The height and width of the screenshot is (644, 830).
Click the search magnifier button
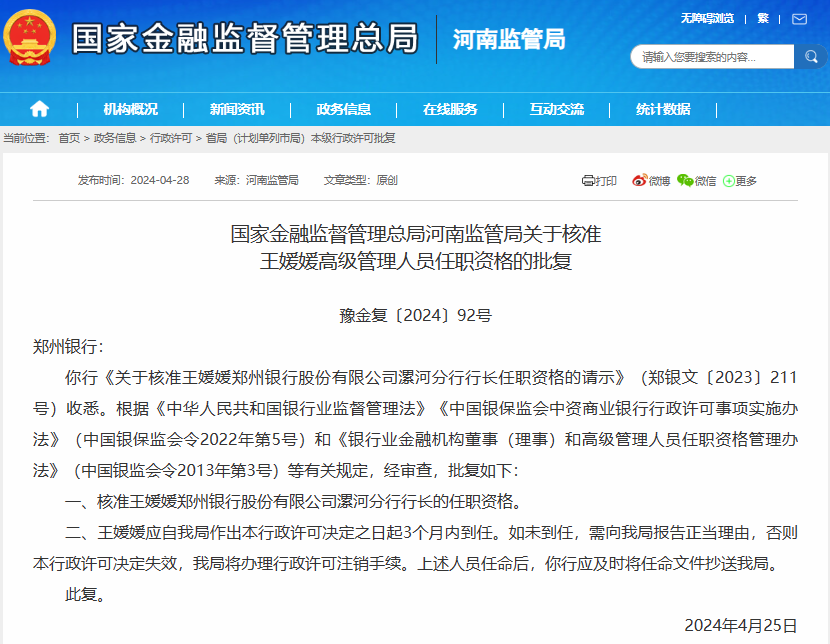coord(809,57)
